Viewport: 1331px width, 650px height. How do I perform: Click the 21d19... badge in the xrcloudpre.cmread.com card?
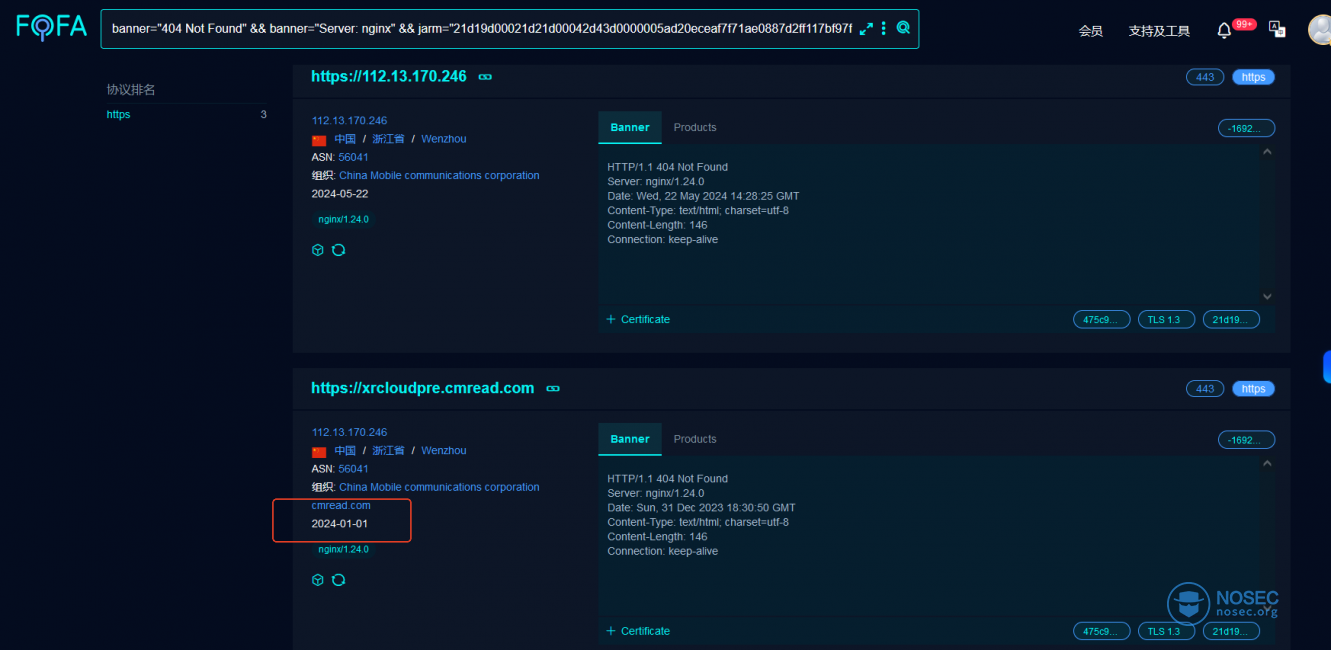pos(1231,632)
